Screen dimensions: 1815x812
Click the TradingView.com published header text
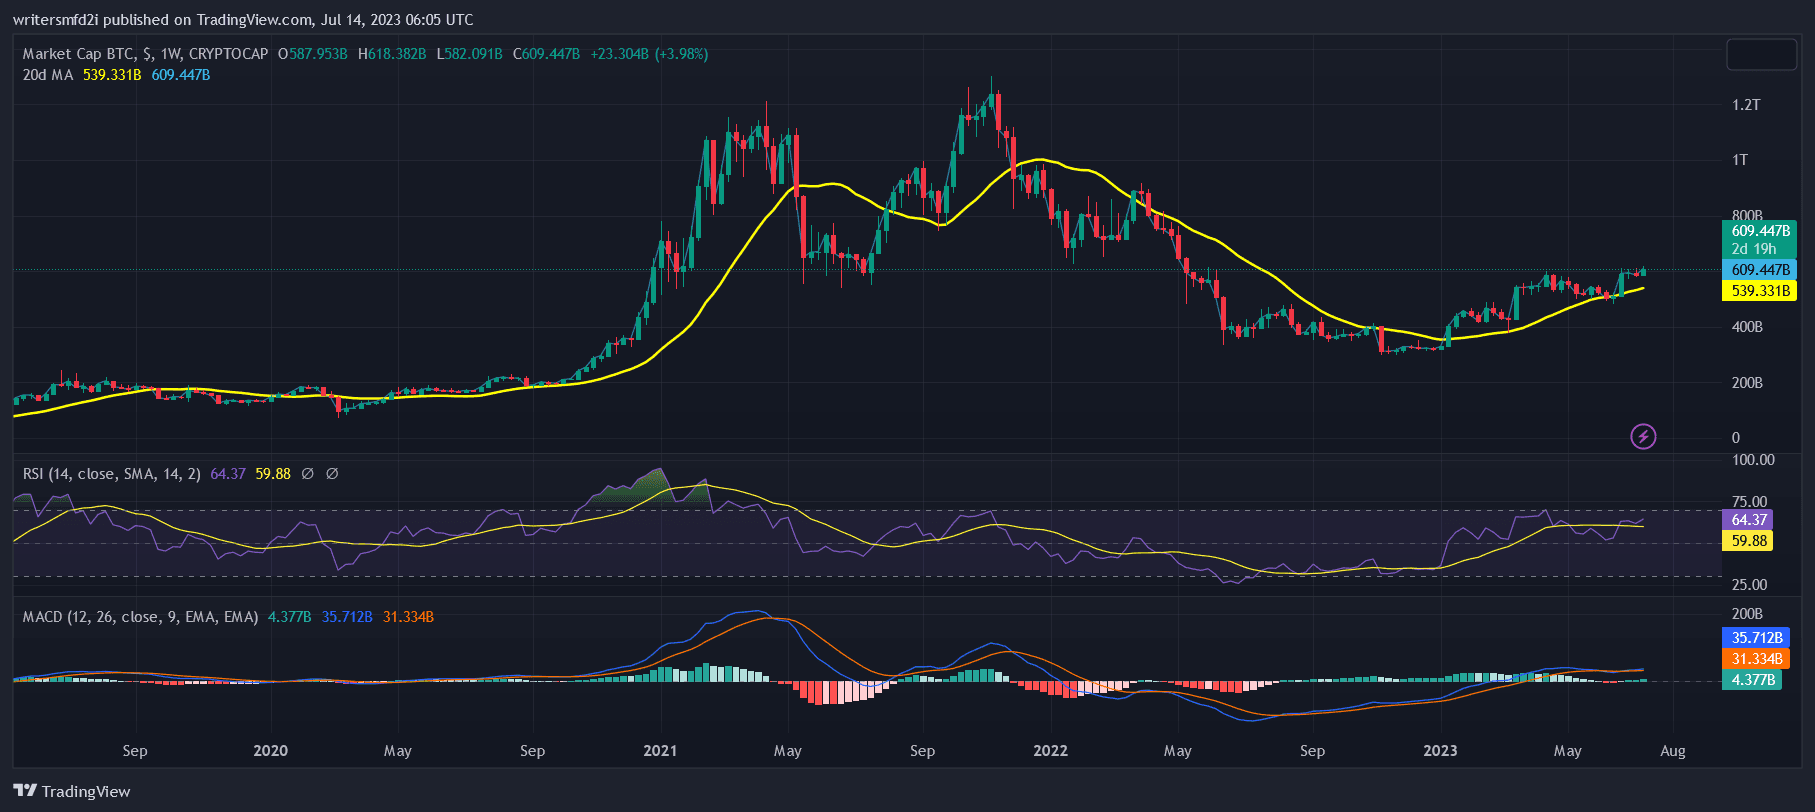[243, 20]
